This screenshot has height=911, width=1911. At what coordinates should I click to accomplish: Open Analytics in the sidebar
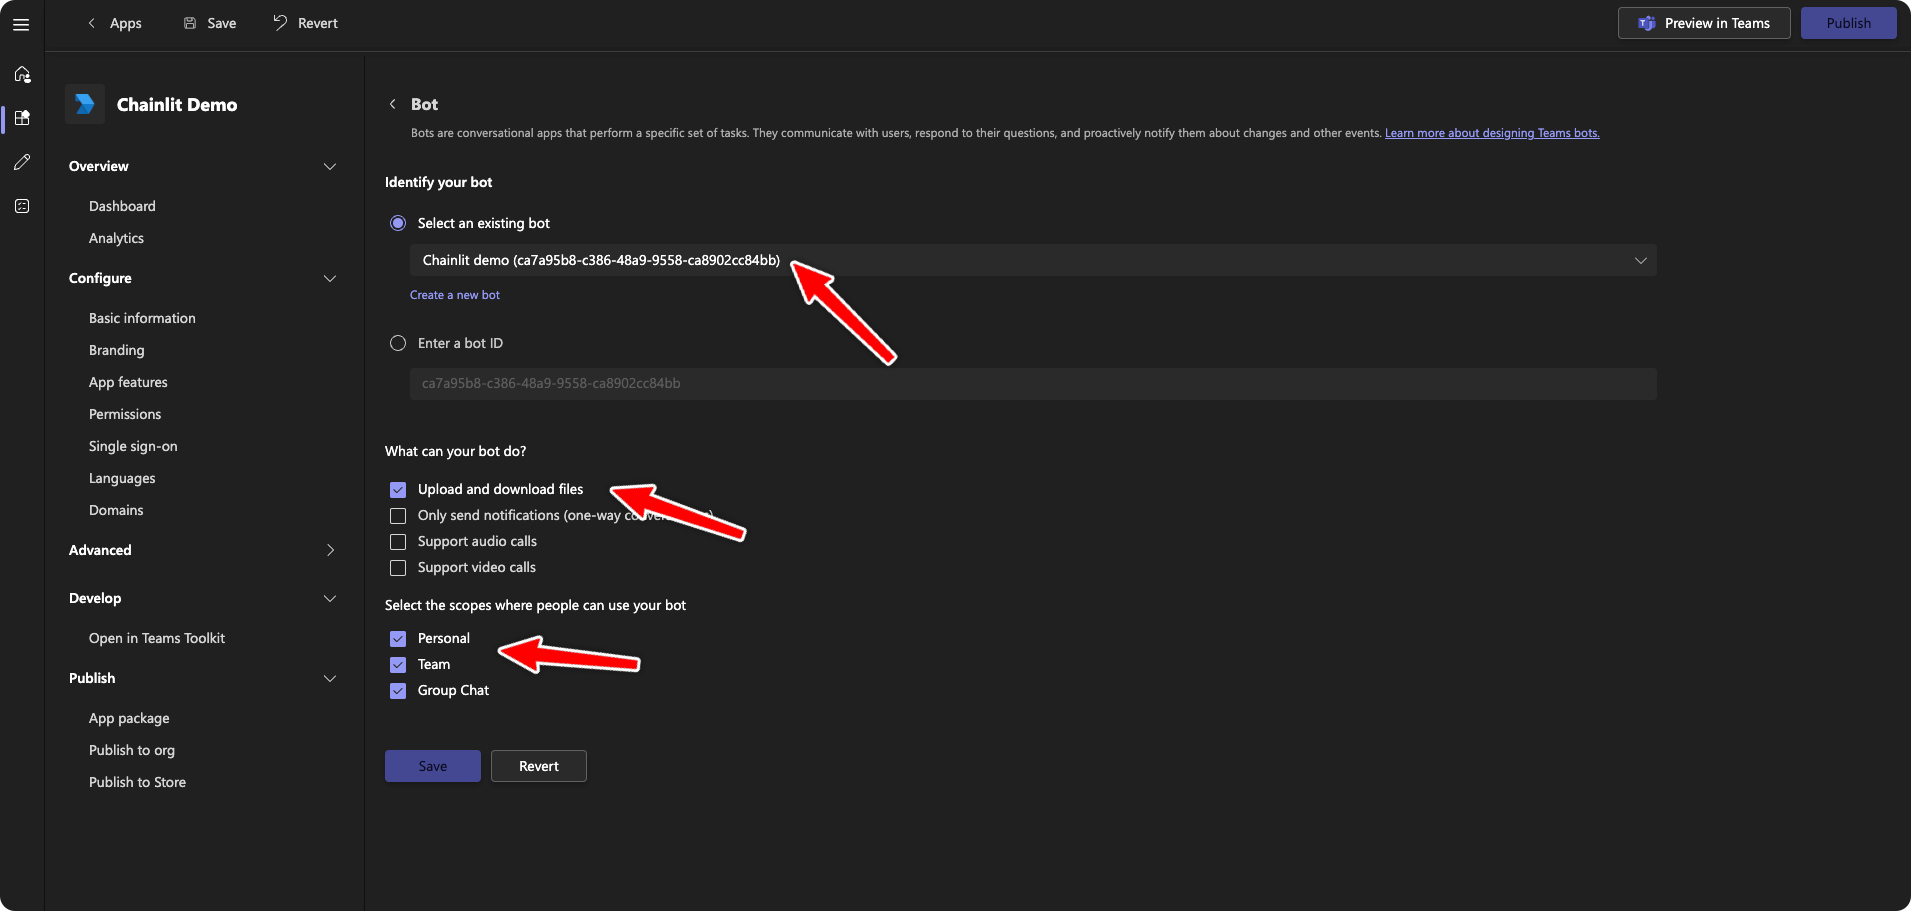(116, 238)
